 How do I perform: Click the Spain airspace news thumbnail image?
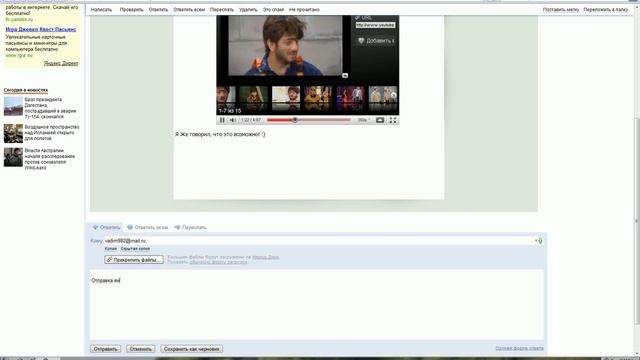tap(13, 133)
